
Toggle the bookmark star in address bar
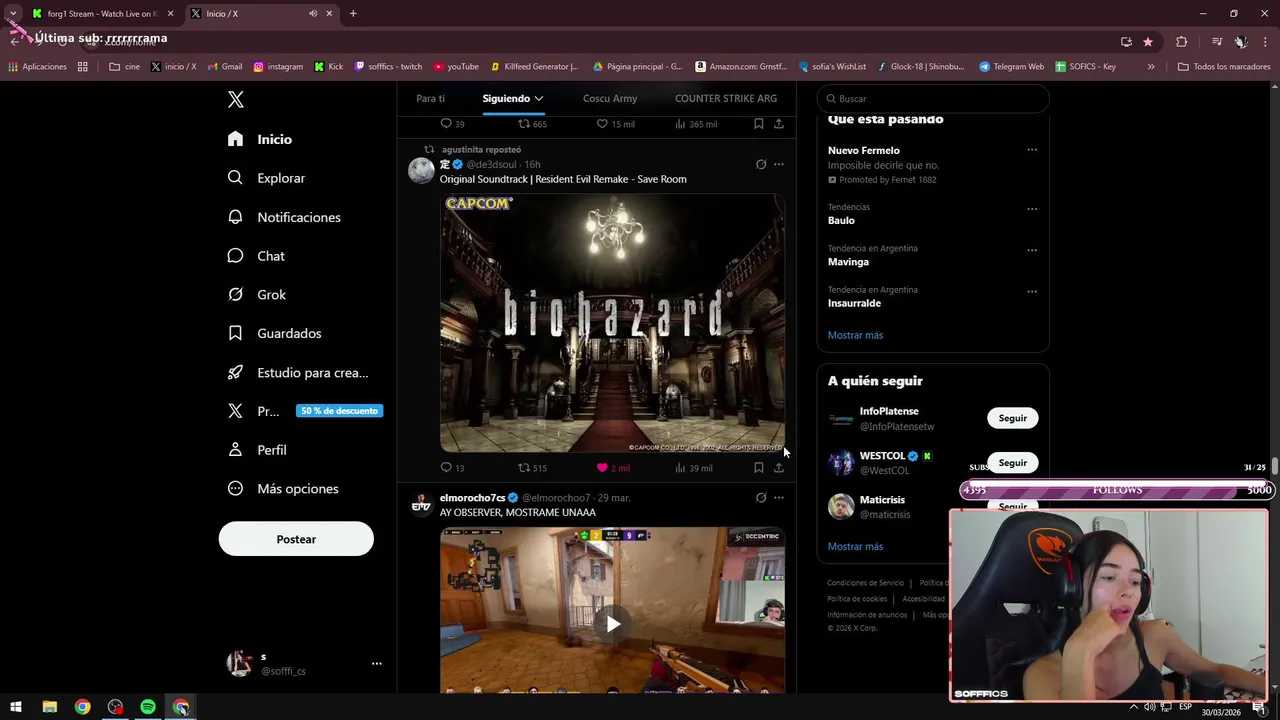click(x=1148, y=41)
